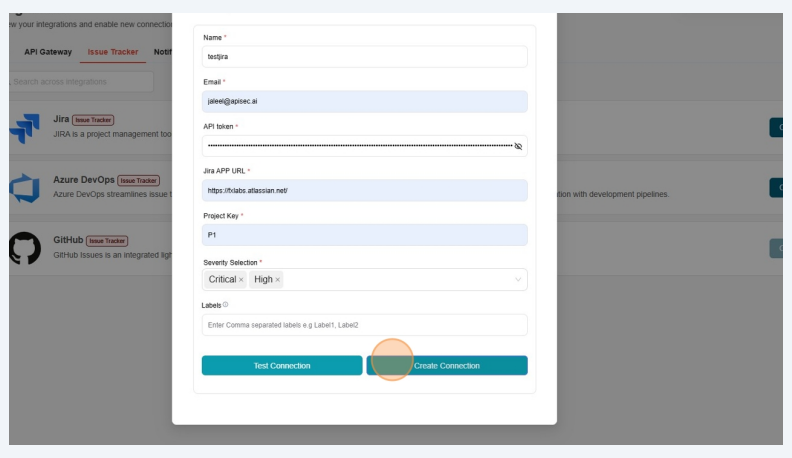Click the Jira logo icon
This screenshot has height=458, width=792.
[x=25, y=128]
